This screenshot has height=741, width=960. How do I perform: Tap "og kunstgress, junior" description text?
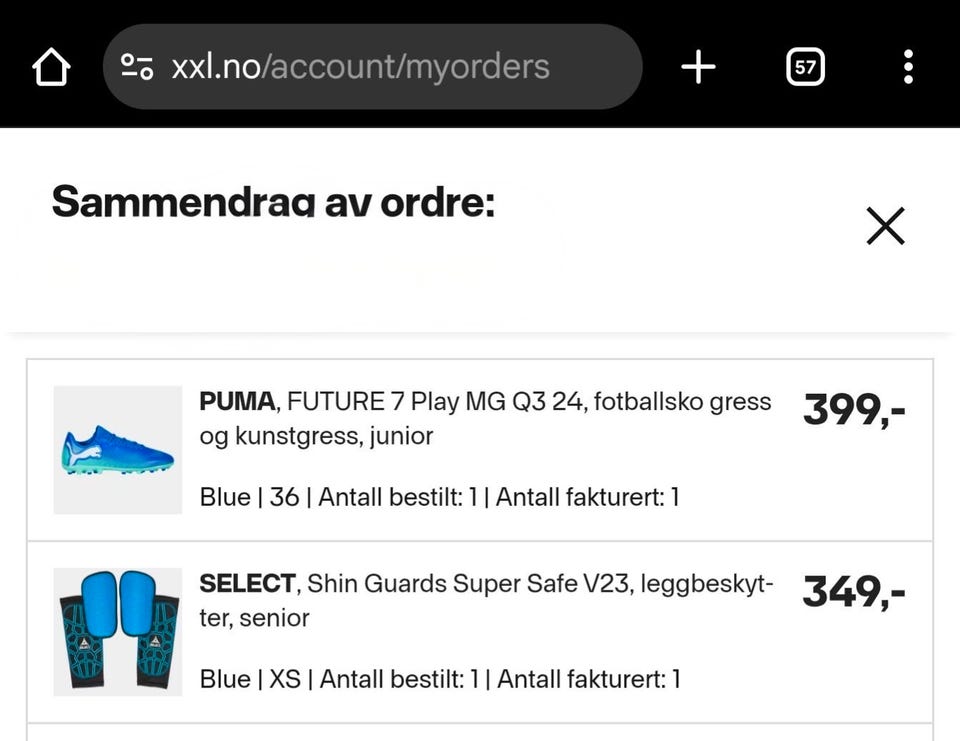pos(316,437)
